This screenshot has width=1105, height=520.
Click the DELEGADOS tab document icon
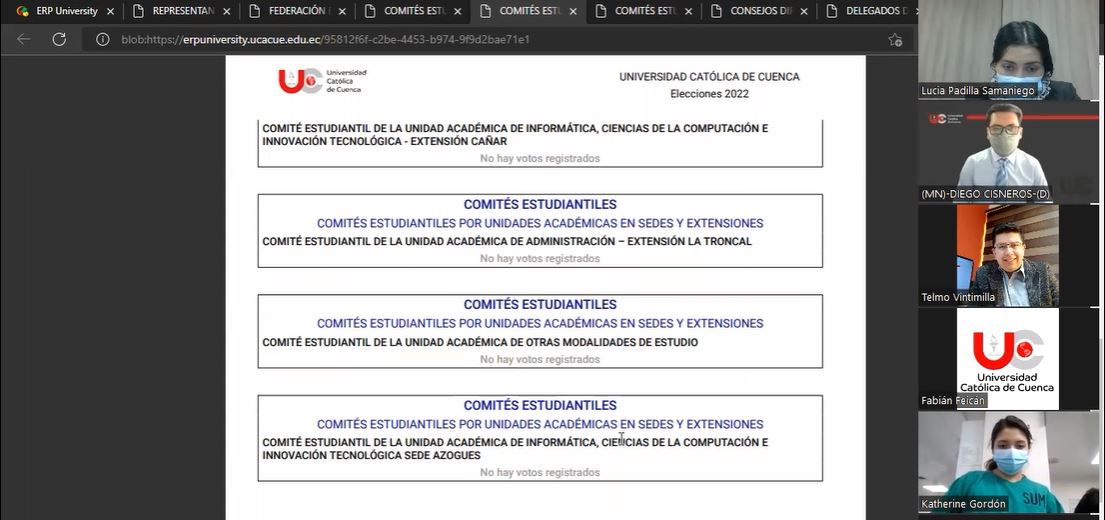pyautogui.click(x=832, y=11)
